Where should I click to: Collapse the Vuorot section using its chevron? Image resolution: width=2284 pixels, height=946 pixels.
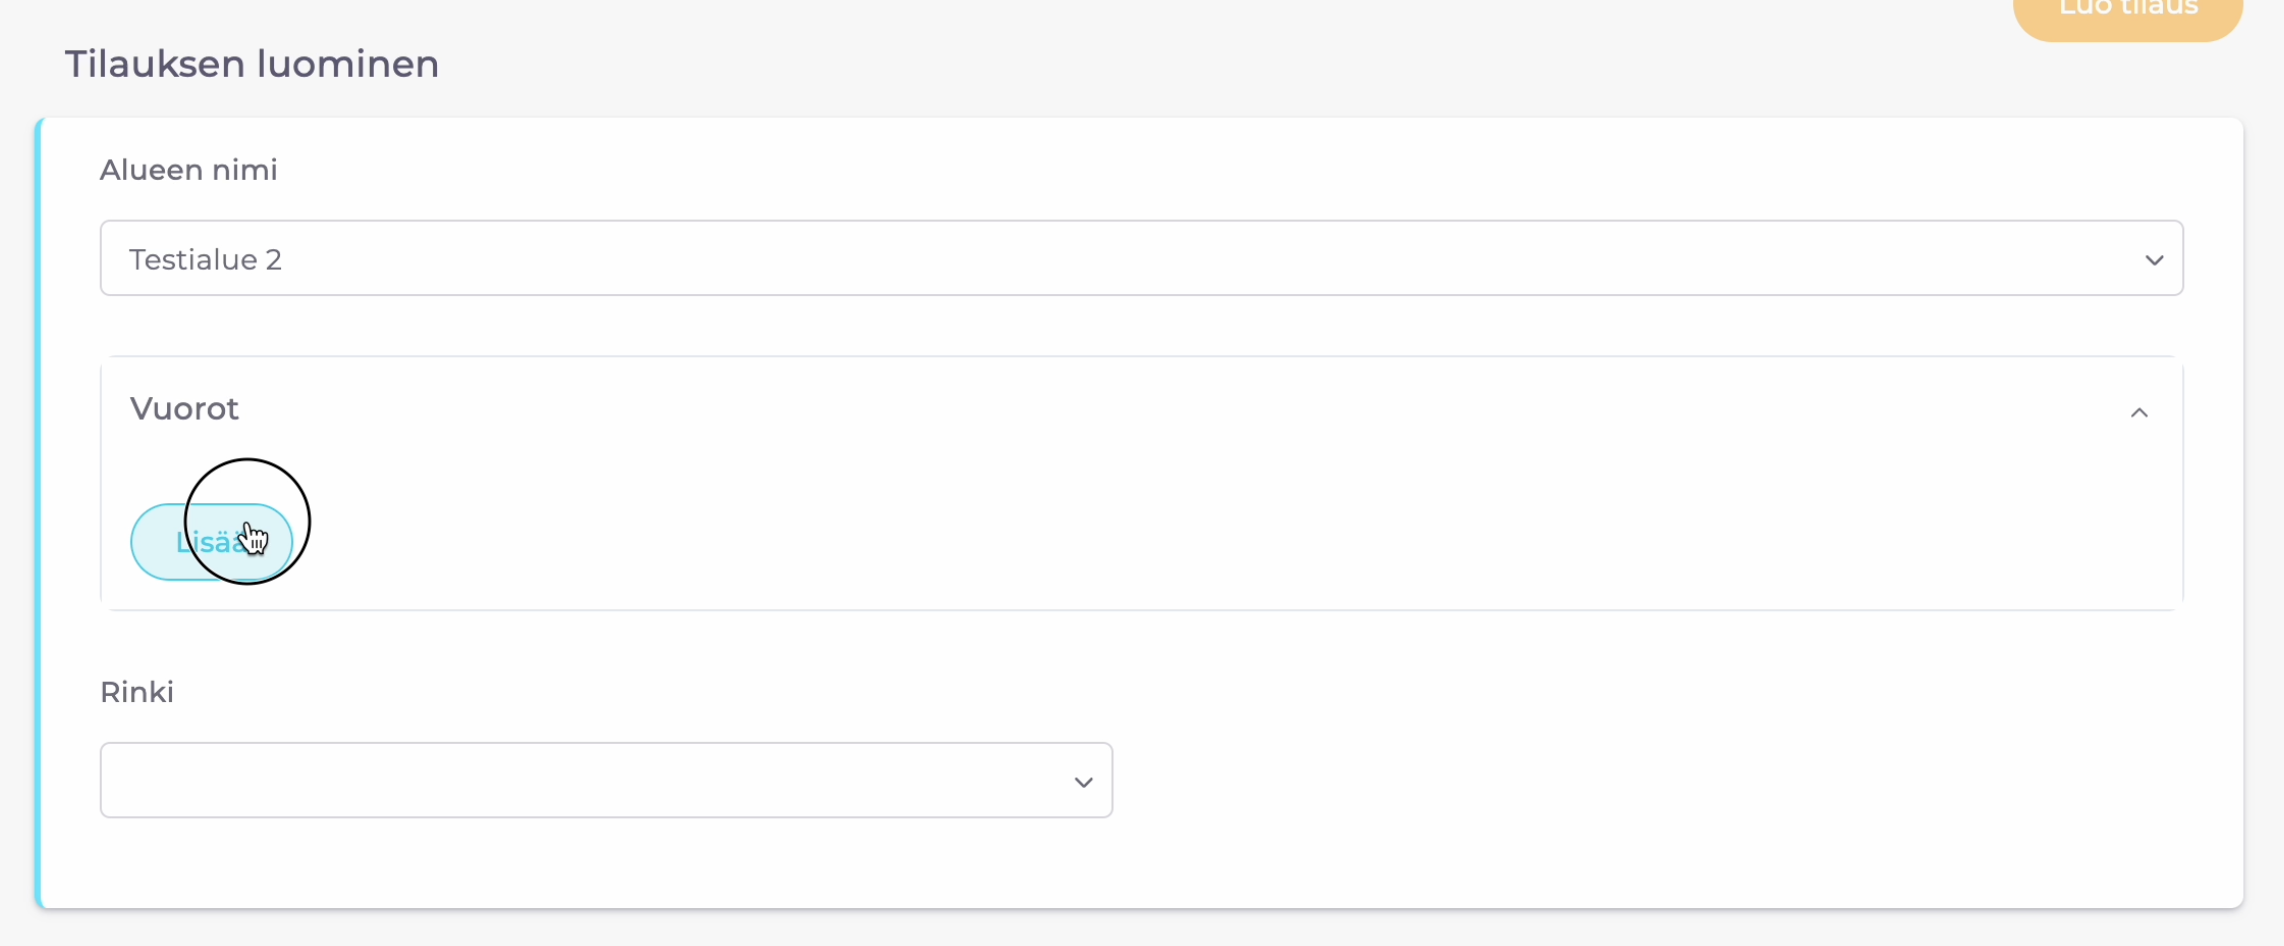2139,412
